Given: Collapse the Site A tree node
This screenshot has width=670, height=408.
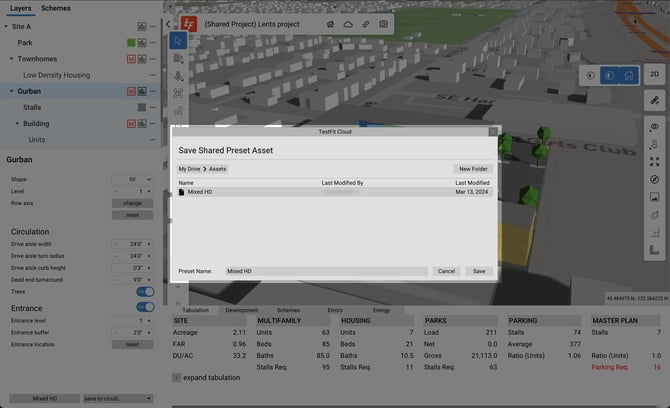Looking at the screenshot, I should pyautogui.click(x=6, y=26).
